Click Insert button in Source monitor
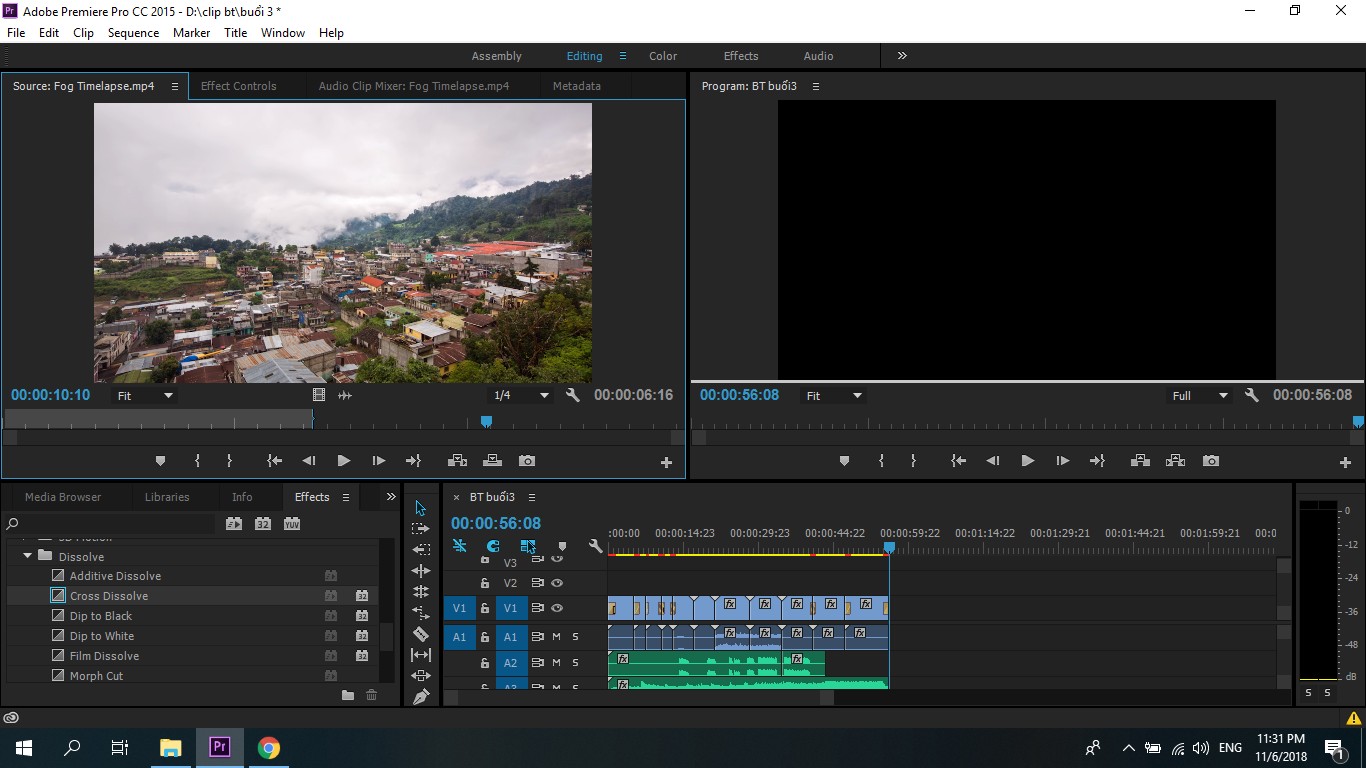Viewport: 1366px width, 768px height. coord(457,461)
